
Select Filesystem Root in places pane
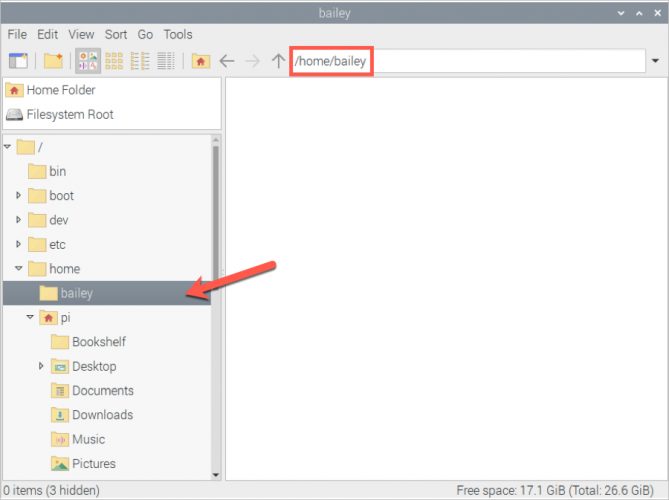112,114
